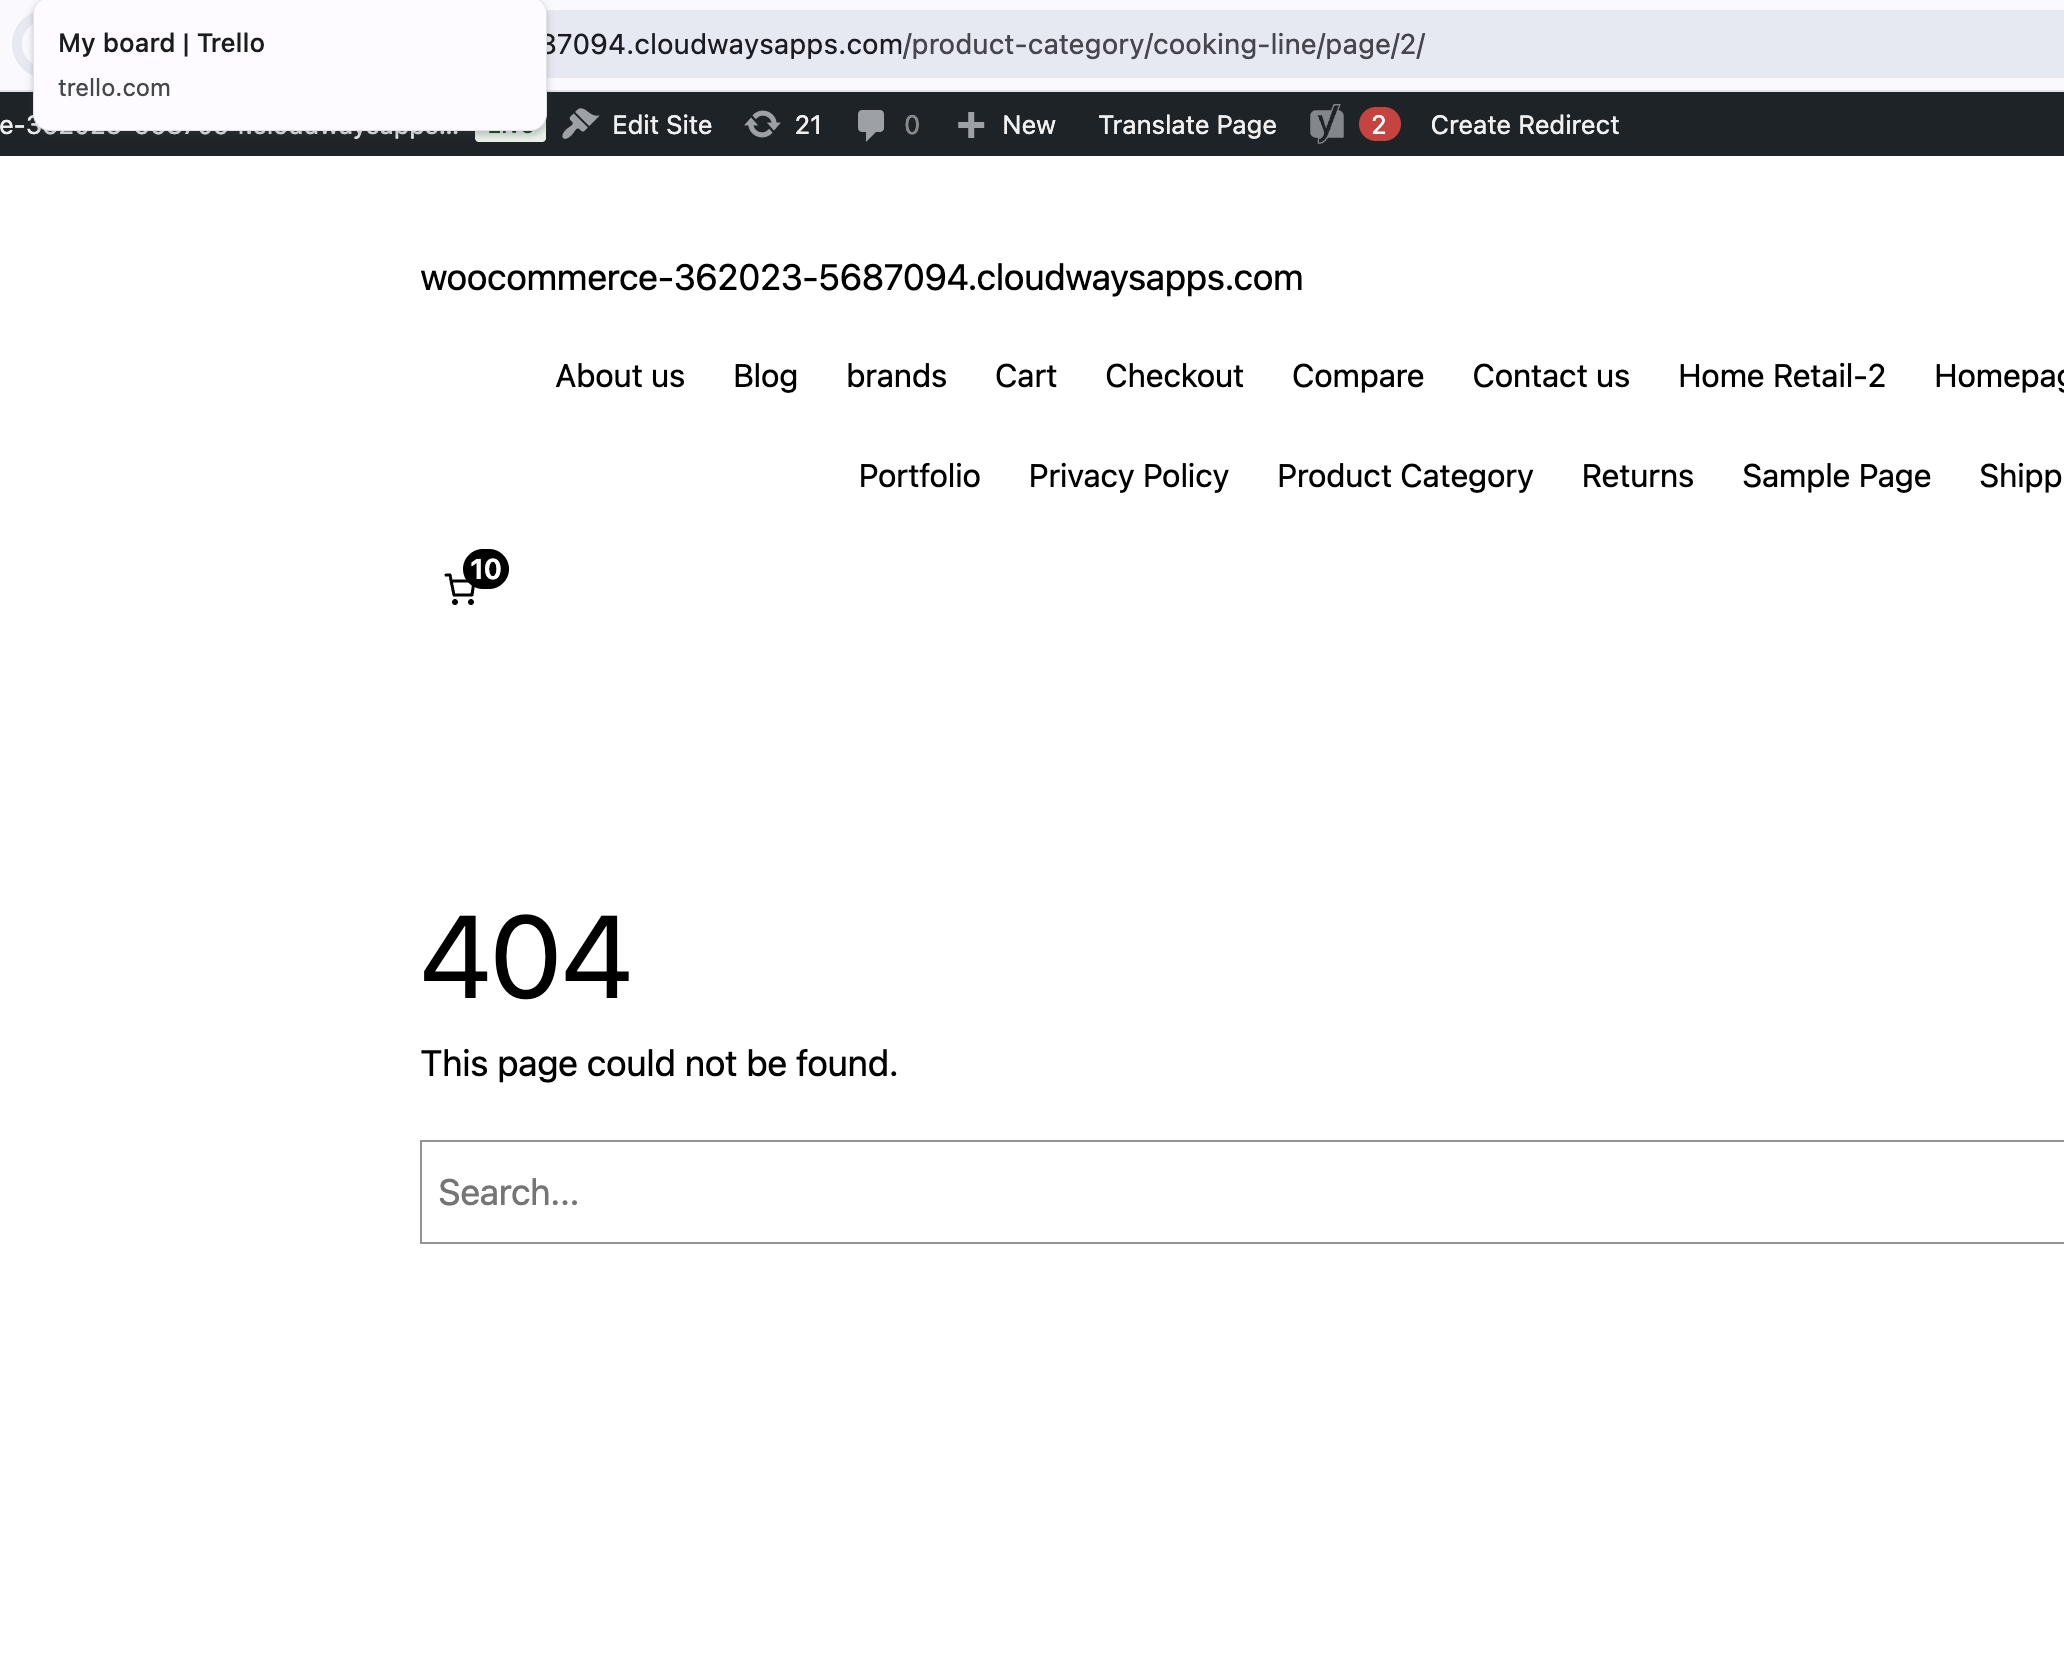
Task: Open the Contact us page
Action: pyautogui.click(x=1551, y=376)
